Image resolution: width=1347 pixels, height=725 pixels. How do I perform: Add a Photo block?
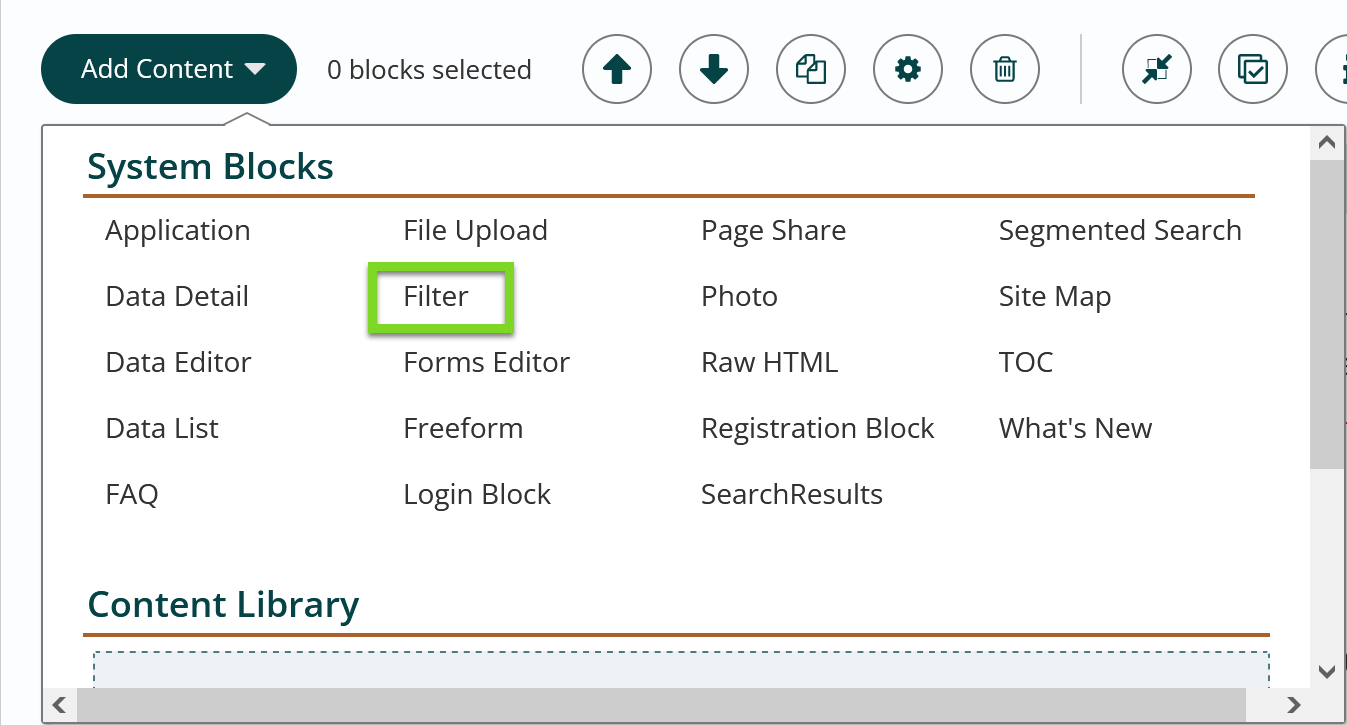(740, 297)
